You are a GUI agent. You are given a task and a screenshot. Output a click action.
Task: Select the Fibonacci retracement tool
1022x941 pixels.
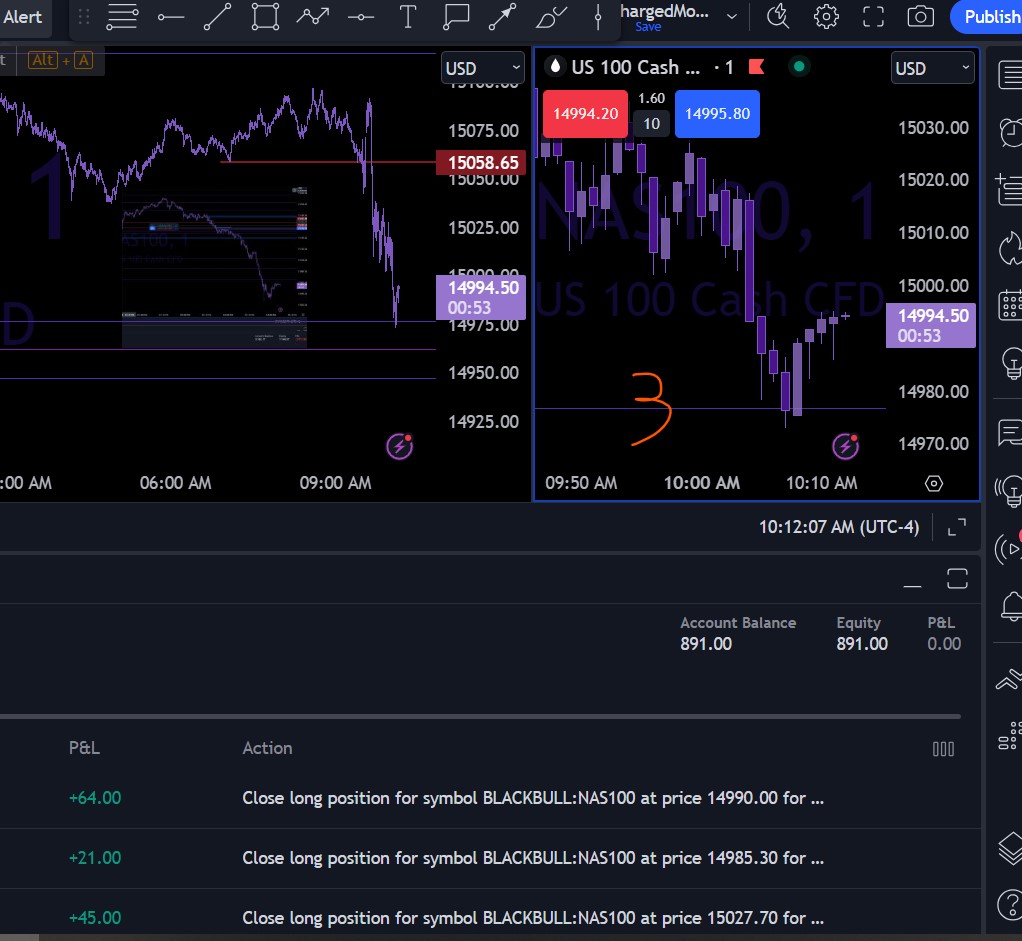coord(122,16)
